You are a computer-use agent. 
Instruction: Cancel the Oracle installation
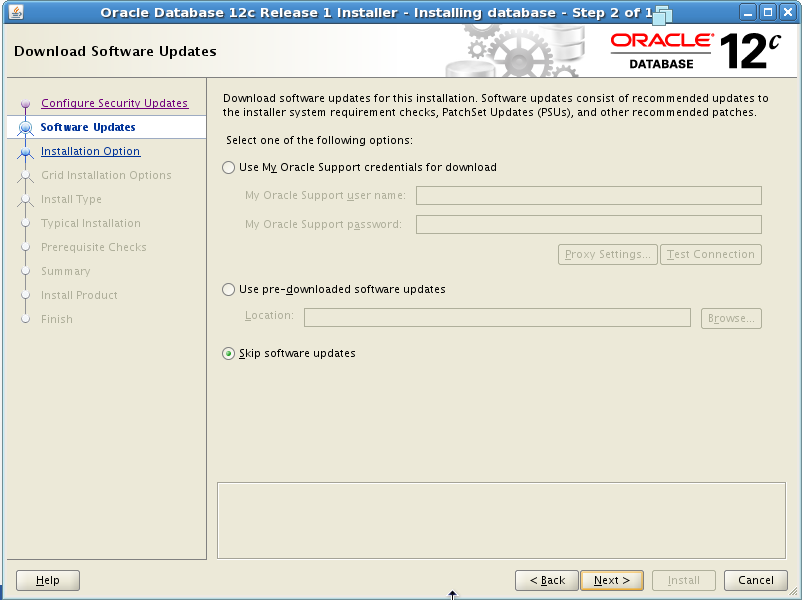click(x=756, y=581)
